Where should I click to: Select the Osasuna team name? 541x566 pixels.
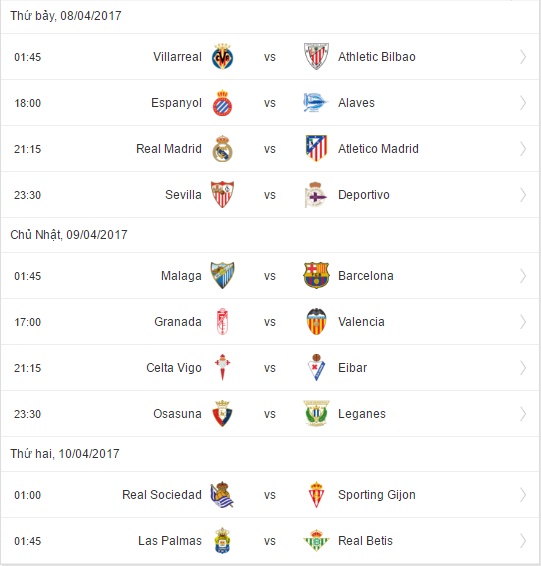177,414
